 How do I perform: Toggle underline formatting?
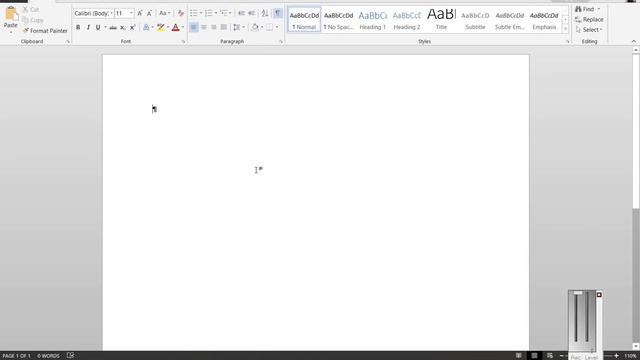pyautogui.click(x=98, y=27)
